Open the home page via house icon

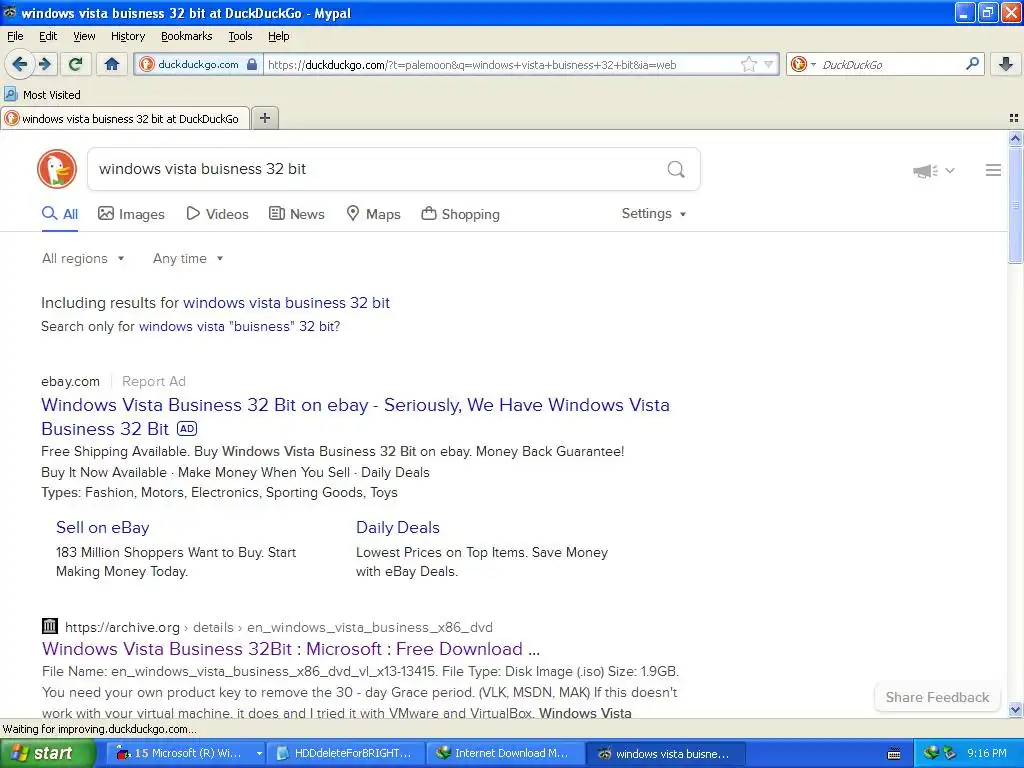(112, 64)
